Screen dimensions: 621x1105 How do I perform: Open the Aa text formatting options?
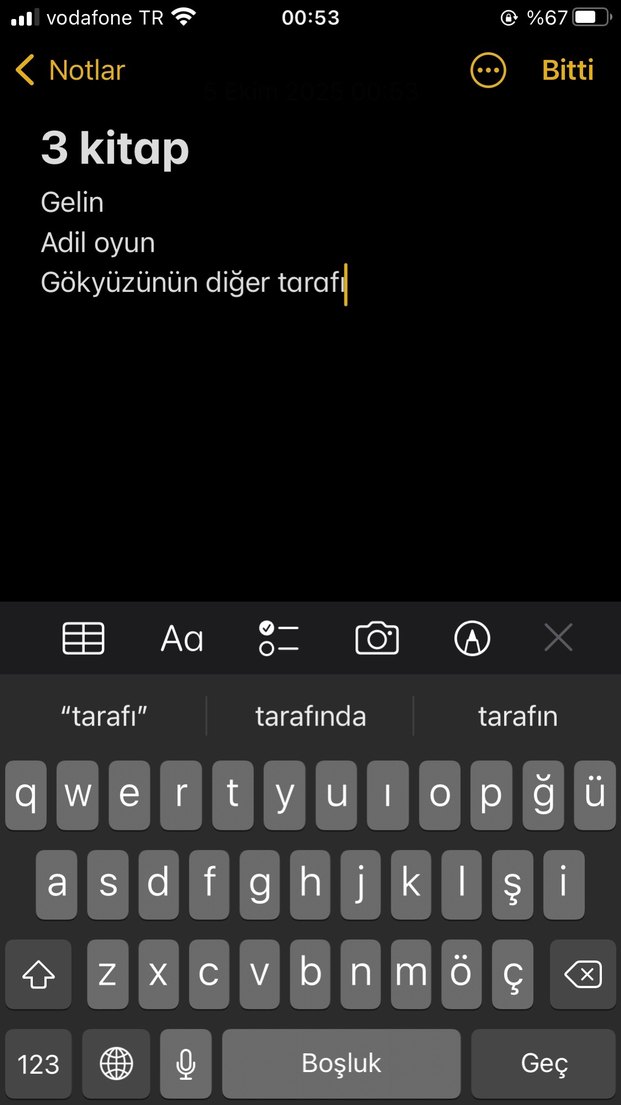[x=182, y=639]
